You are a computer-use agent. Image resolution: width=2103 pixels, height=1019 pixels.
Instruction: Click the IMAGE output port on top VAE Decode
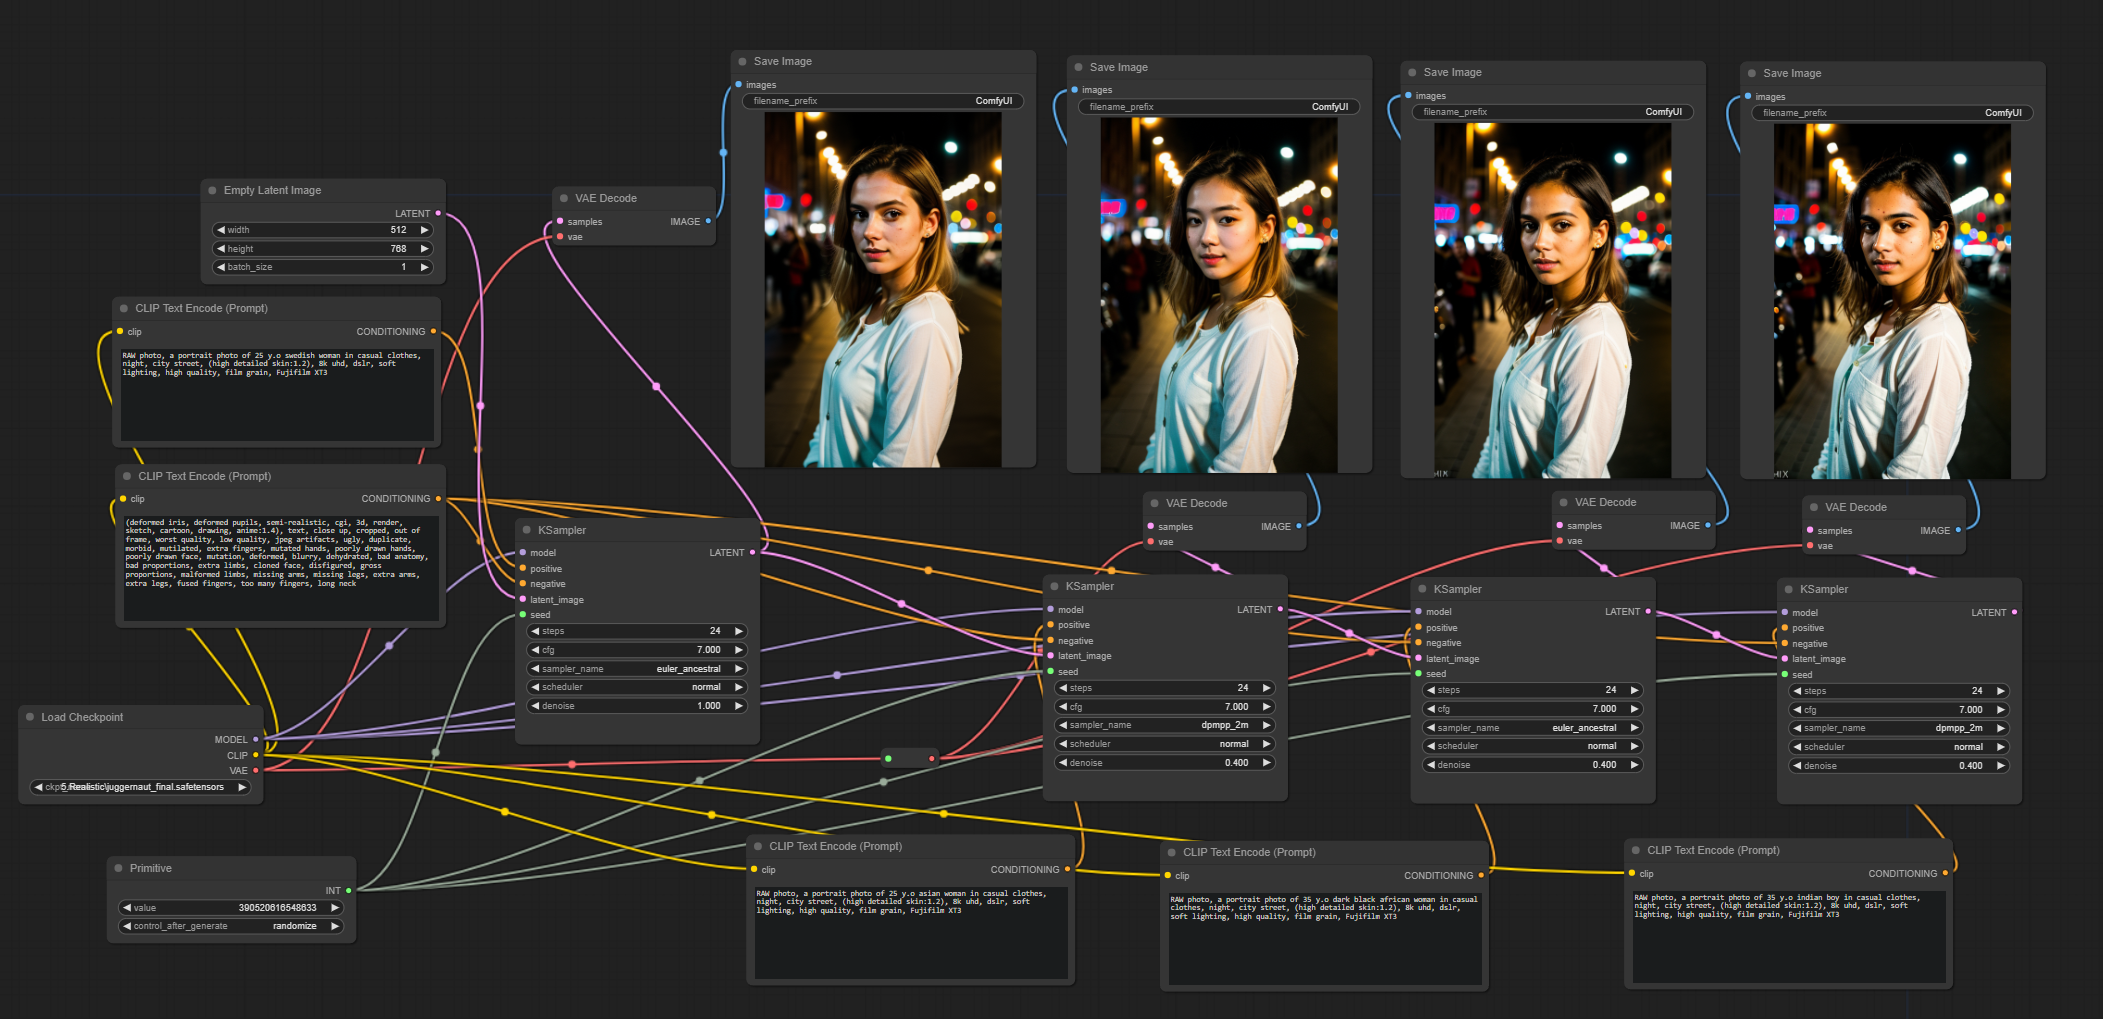(x=709, y=221)
